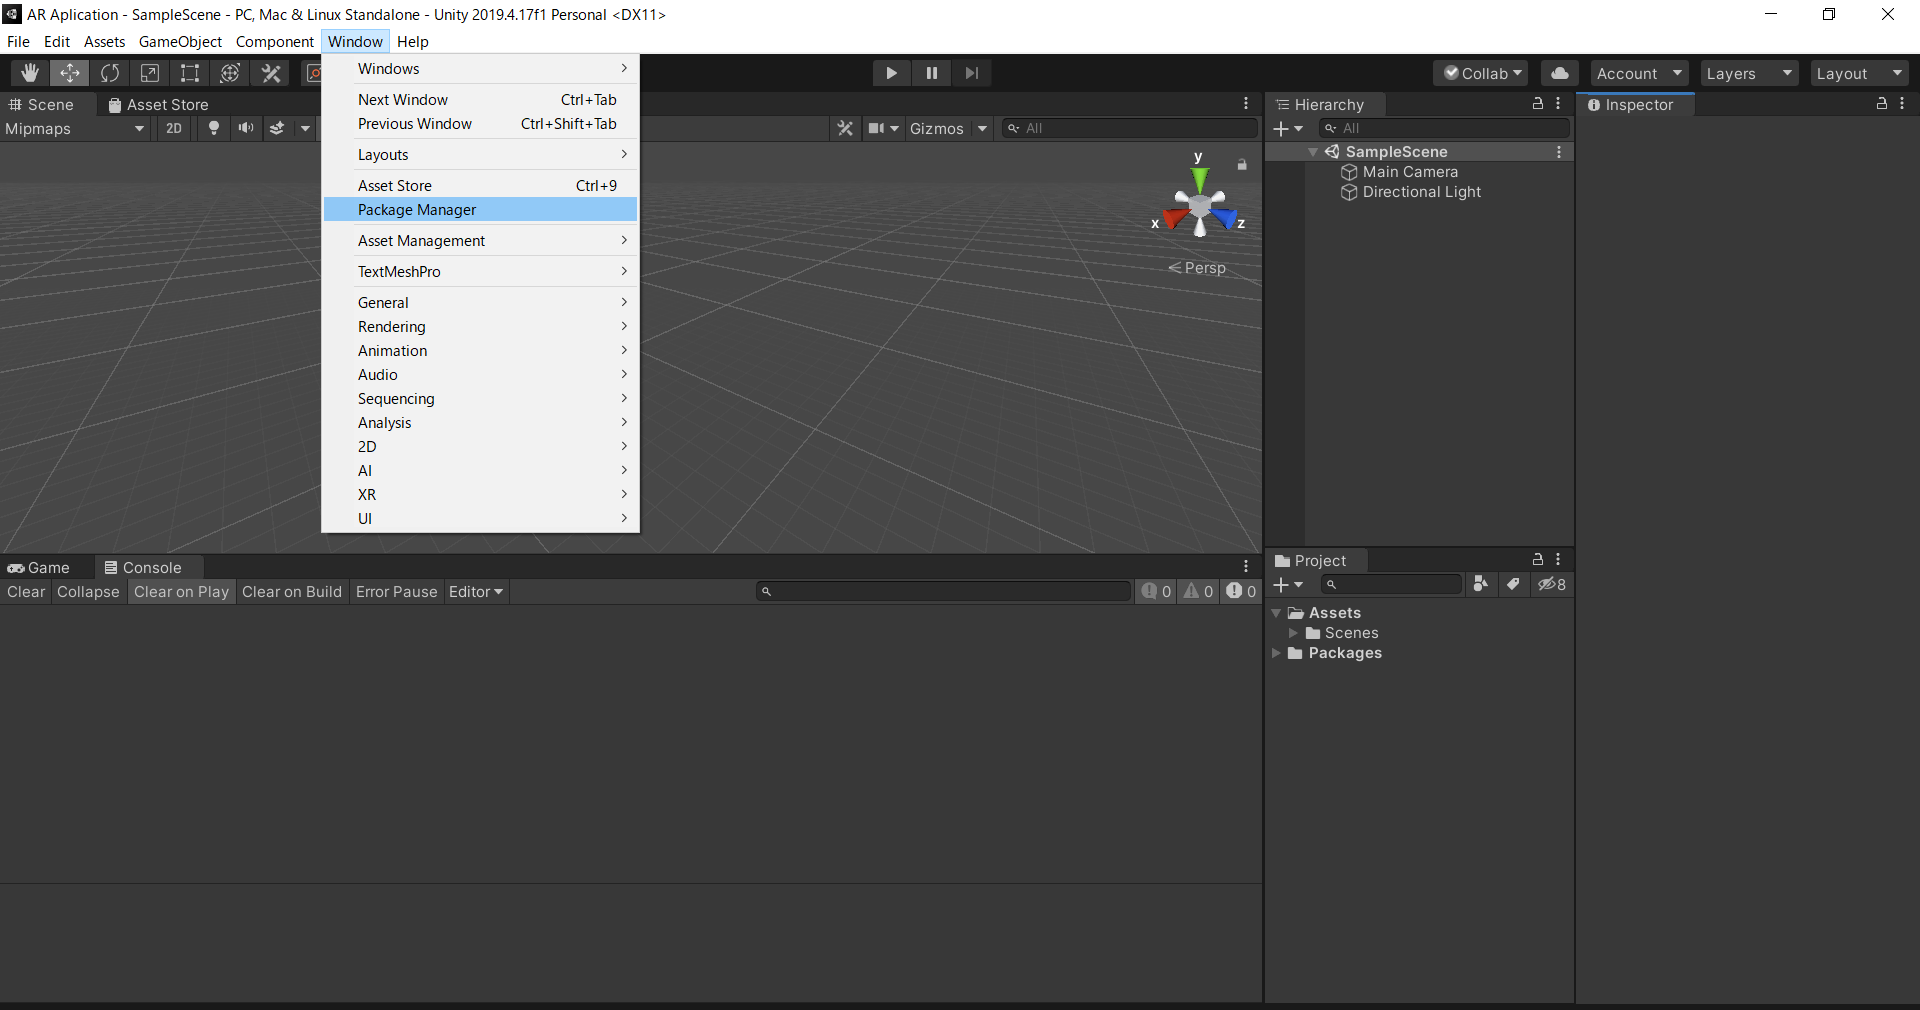1920x1010 pixels.
Task: Click the camera icon next to Gizmos
Action: coord(877,128)
